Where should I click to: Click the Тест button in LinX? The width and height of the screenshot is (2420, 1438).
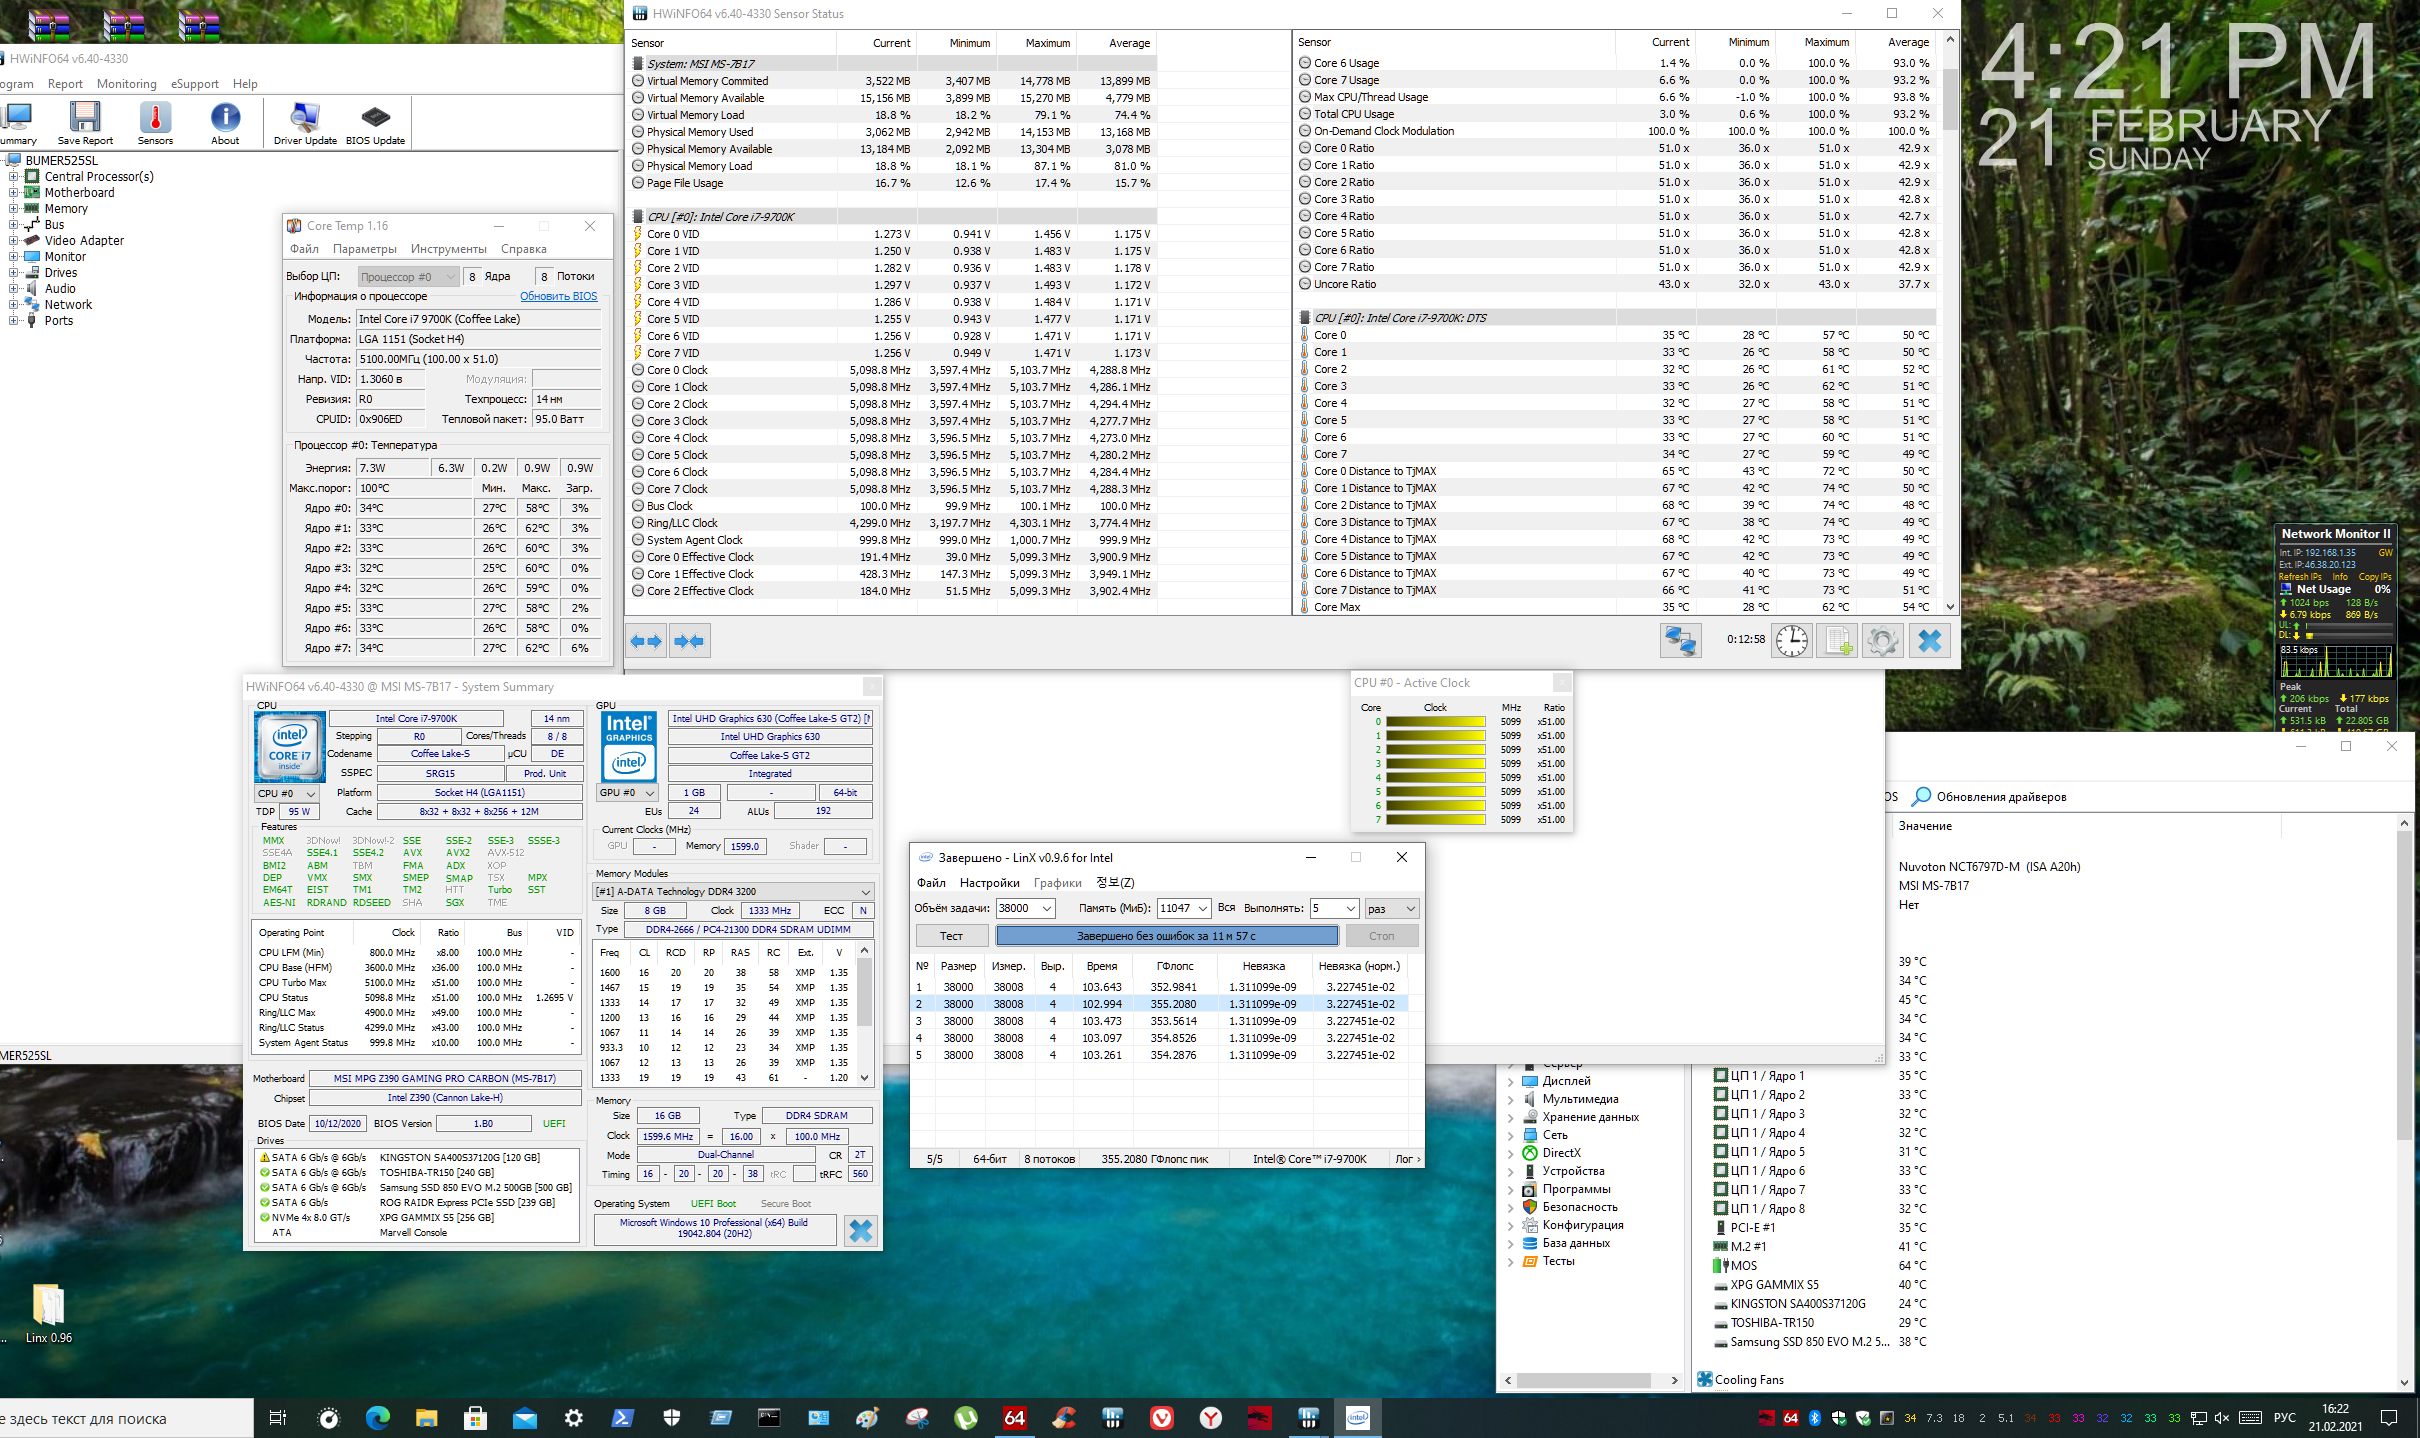click(951, 936)
